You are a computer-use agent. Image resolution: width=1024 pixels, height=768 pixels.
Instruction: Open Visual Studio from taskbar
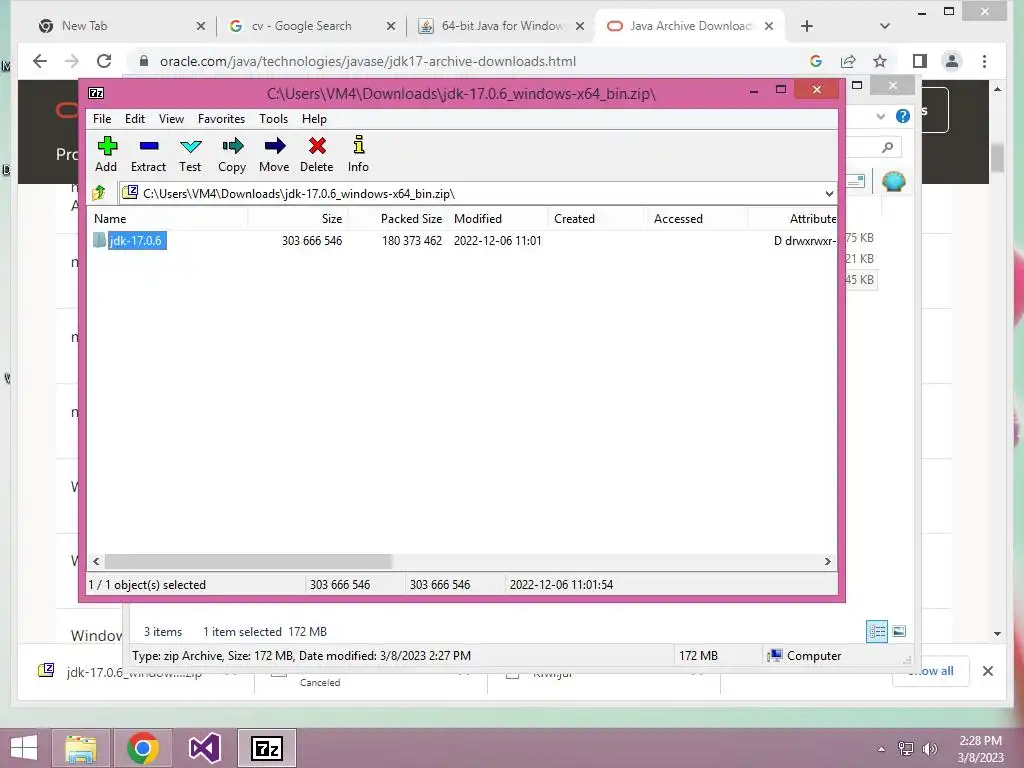[x=204, y=748]
